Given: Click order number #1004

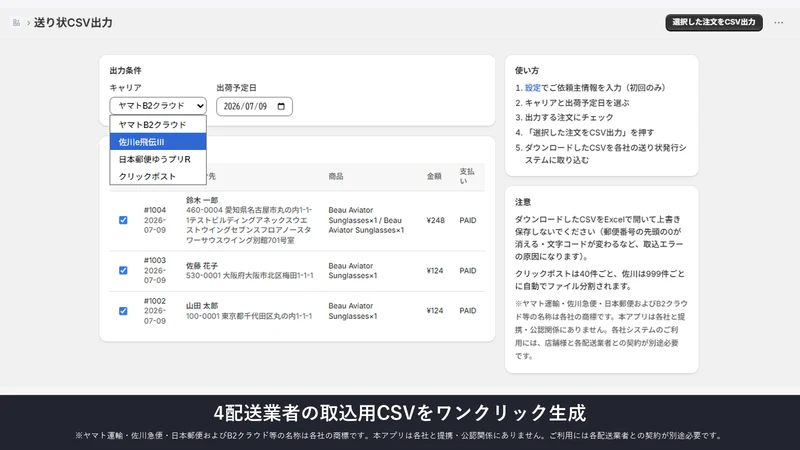Looking at the screenshot, I should (155, 210).
